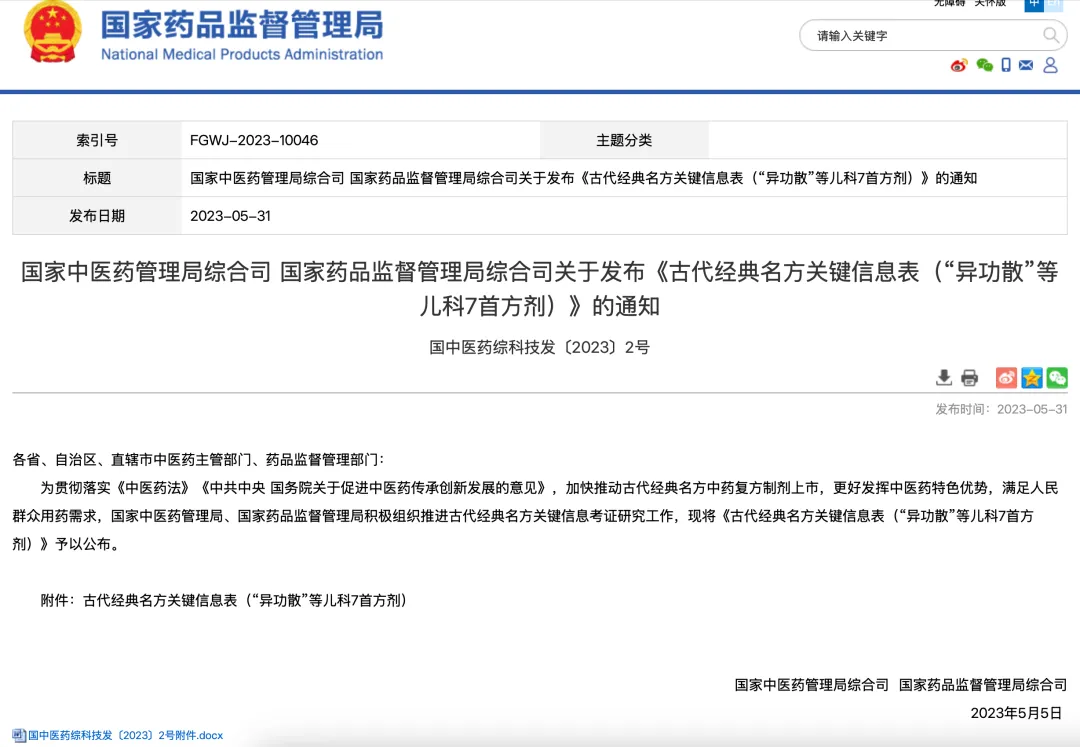Click the docx attachment file icon
1080x747 pixels.
[x=19, y=735]
